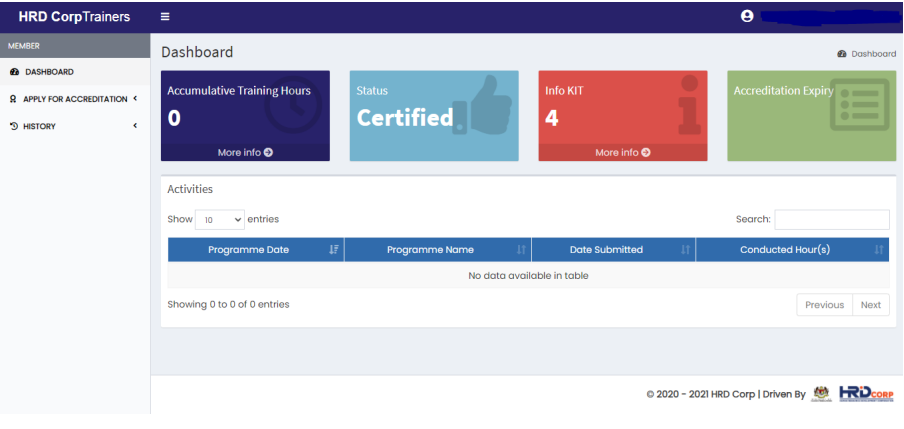The image size is (904, 429).
Task: Go to the Previous page of activities
Action: tap(824, 305)
